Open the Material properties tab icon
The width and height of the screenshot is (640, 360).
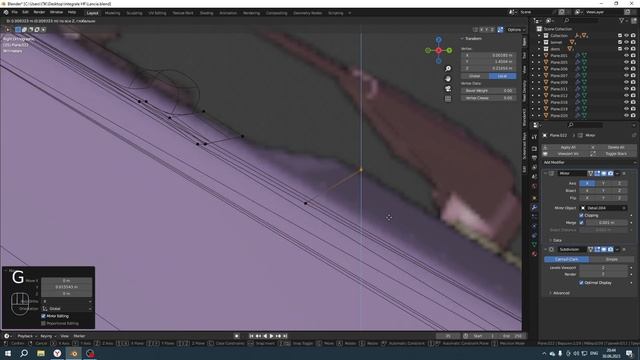click(534, 254)
